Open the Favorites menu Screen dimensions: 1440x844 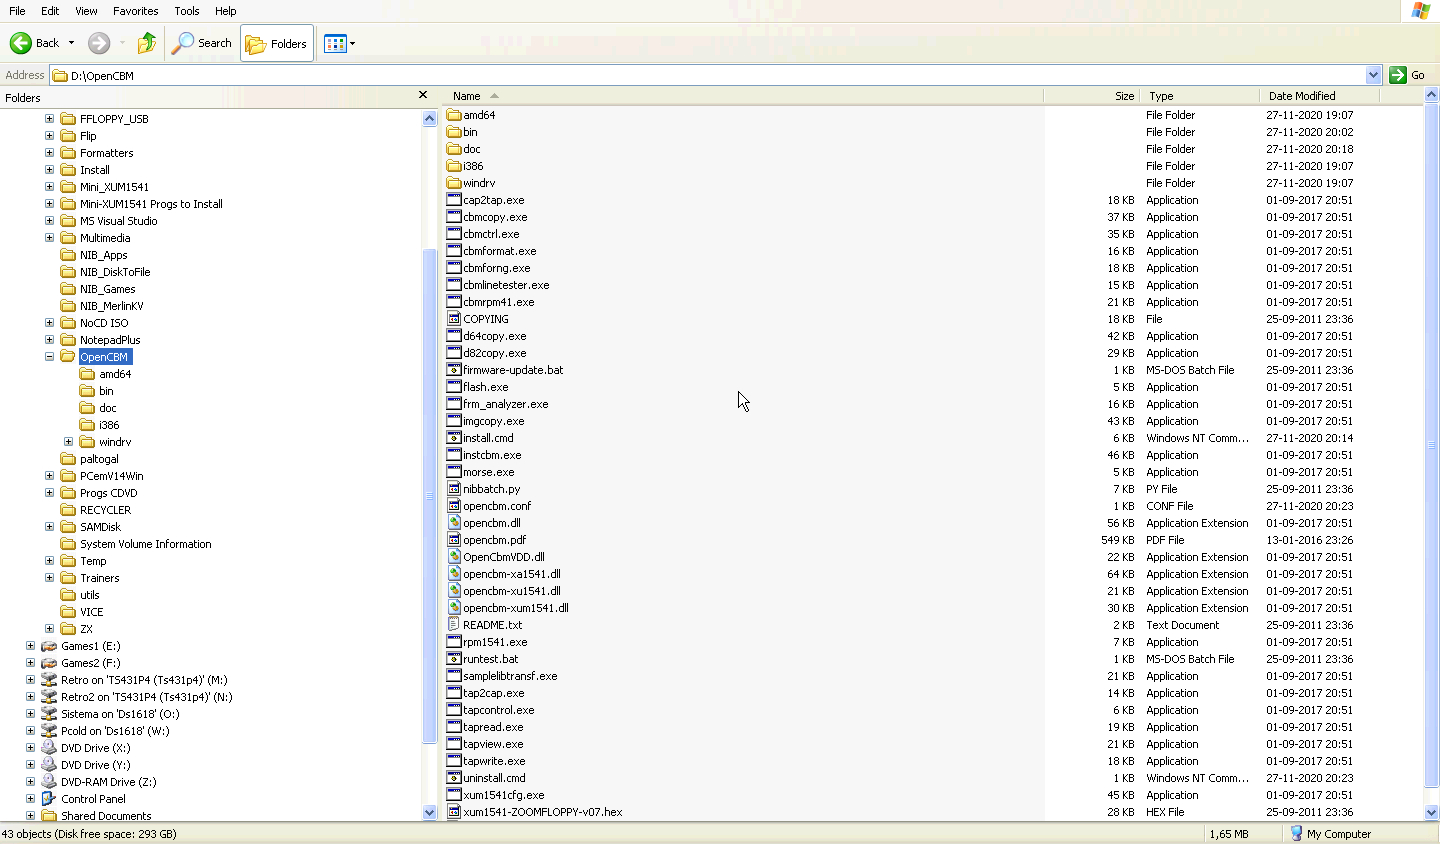[136, 11]
